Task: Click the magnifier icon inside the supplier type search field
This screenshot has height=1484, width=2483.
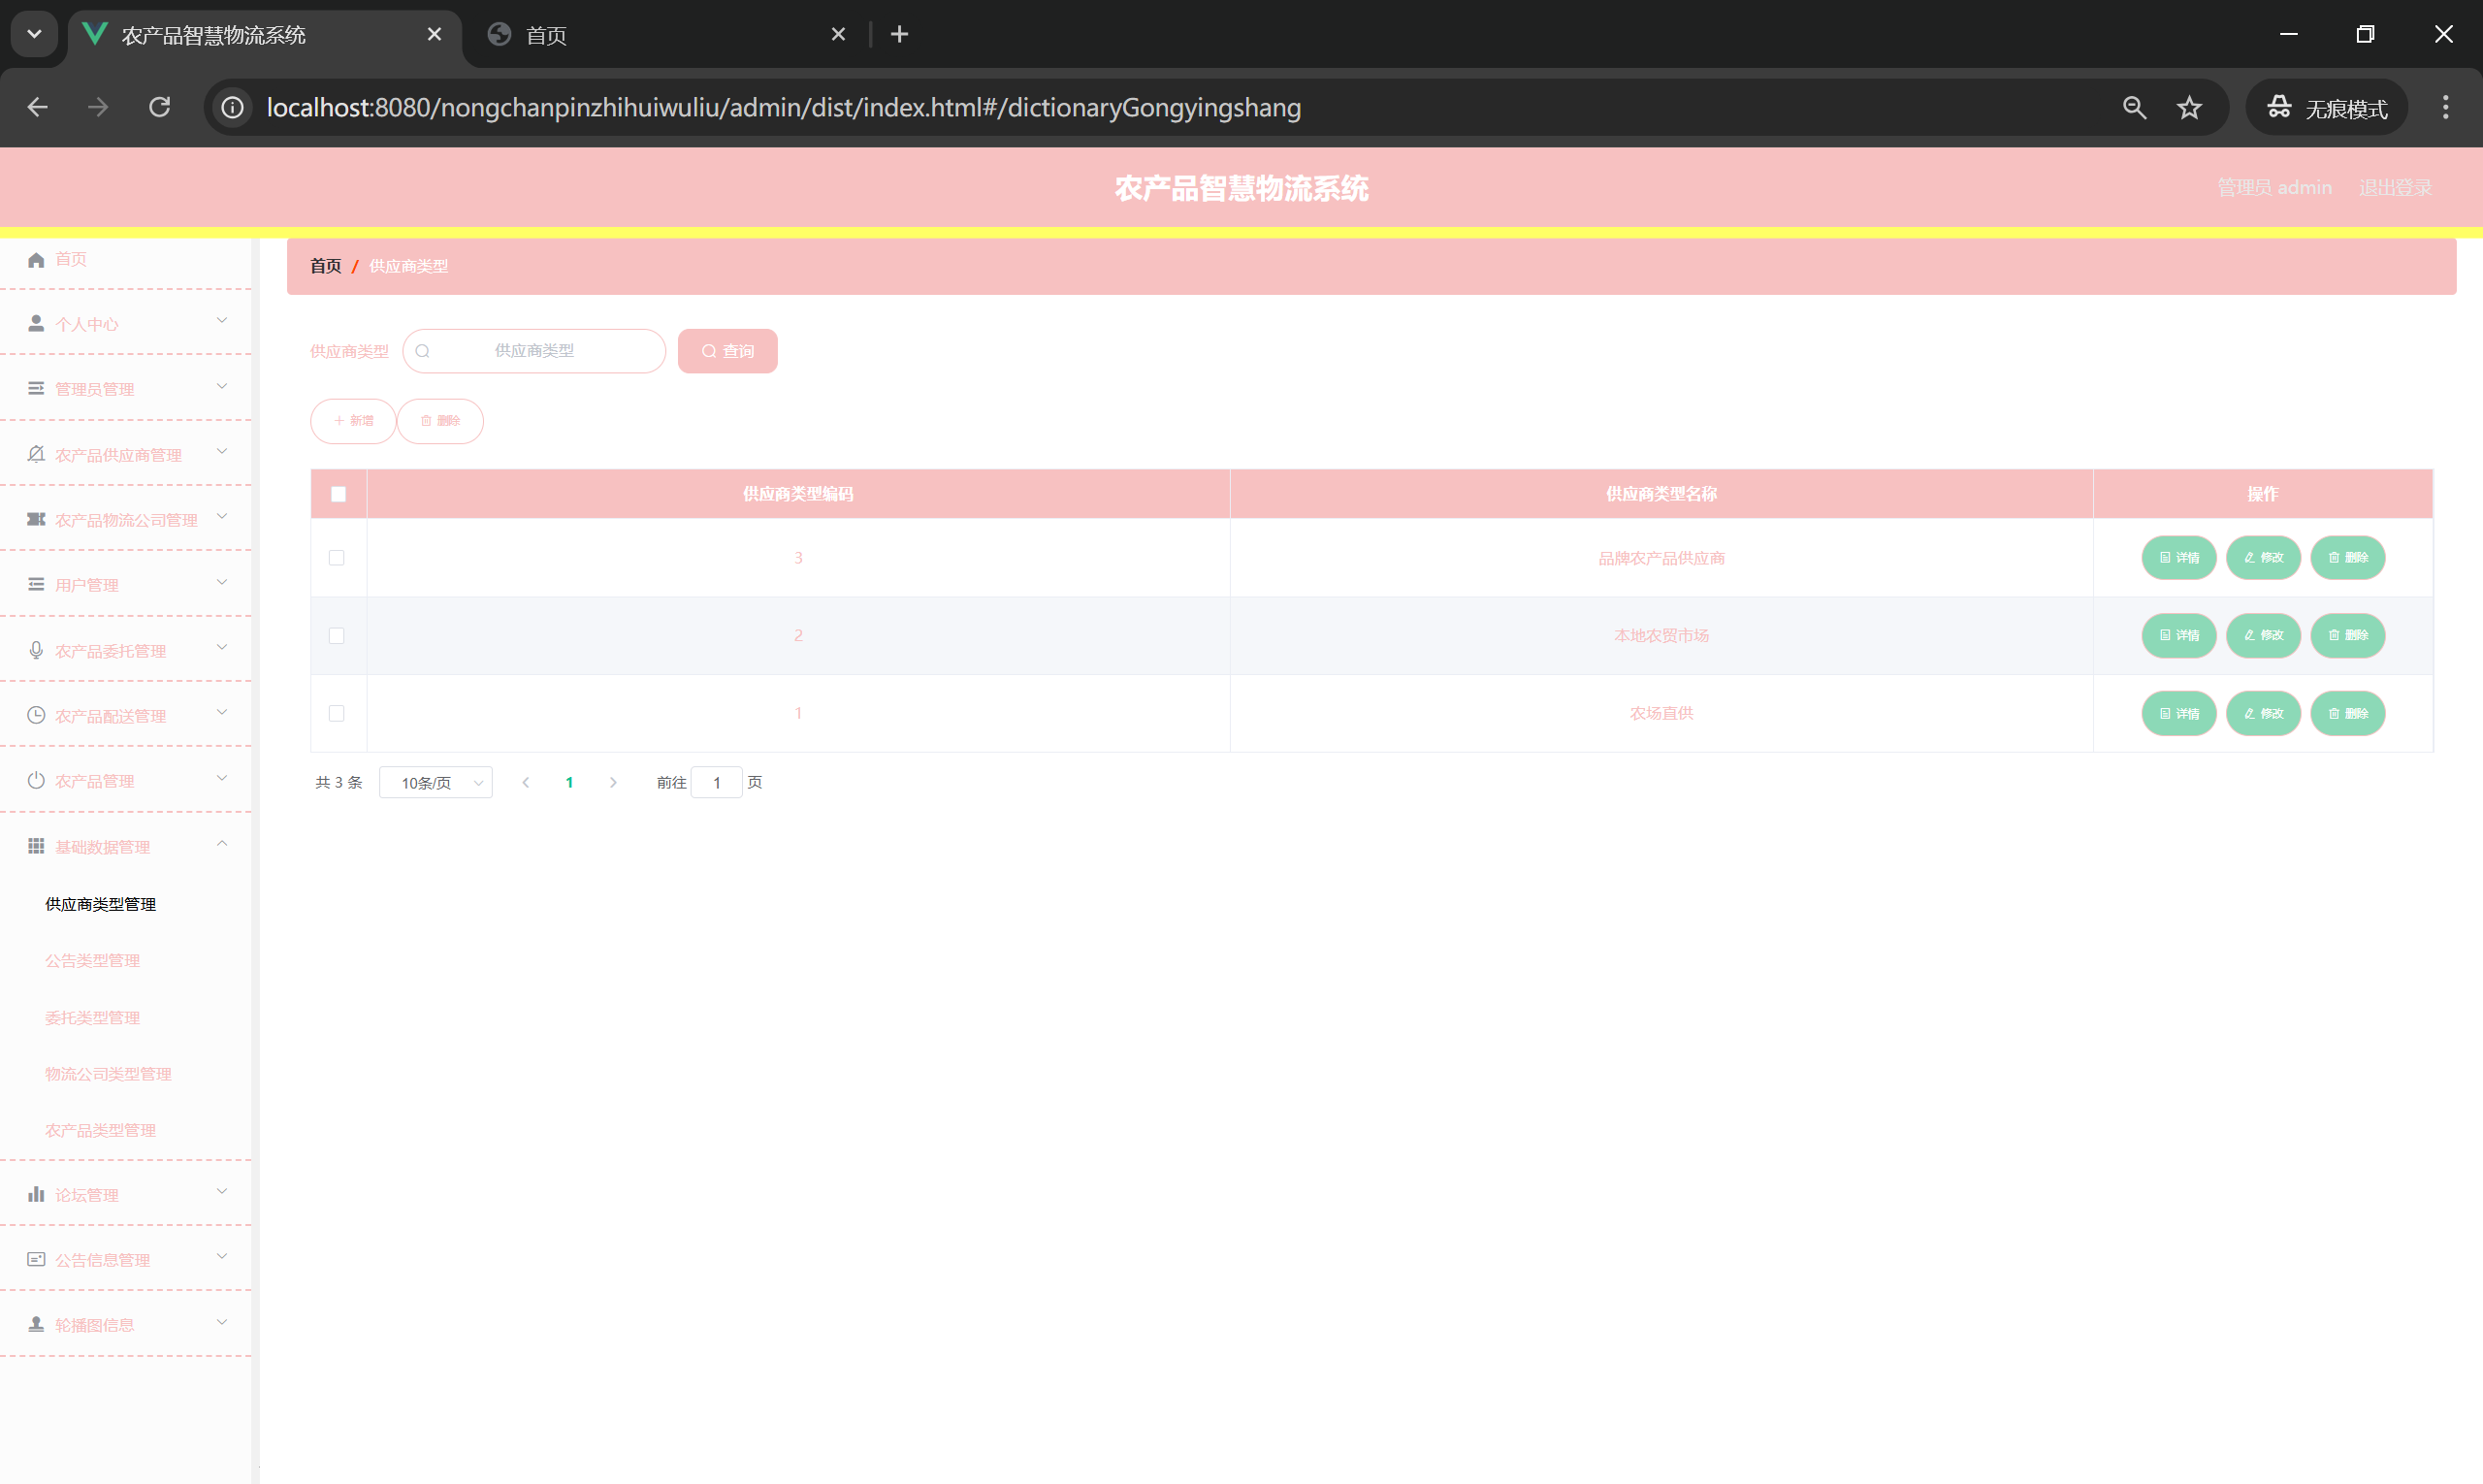Action: [x=423, y=351]
